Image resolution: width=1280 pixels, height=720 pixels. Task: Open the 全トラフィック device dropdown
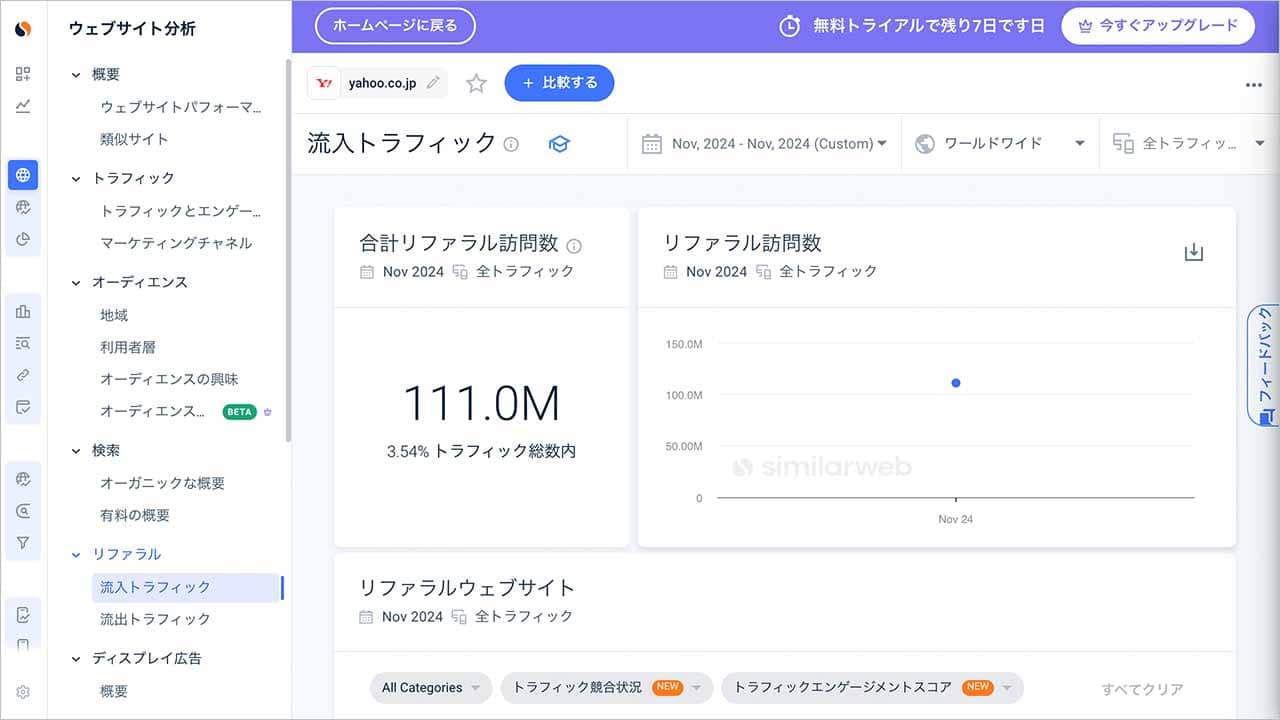[1189, 144]
